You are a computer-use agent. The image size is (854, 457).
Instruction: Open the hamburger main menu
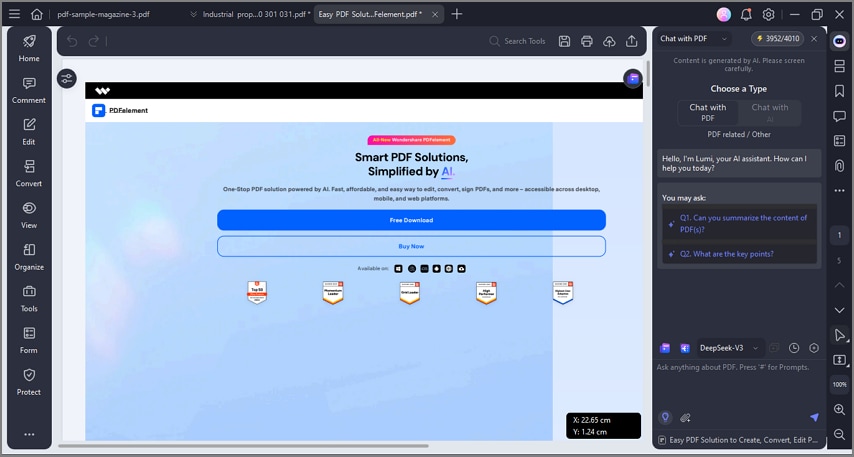pyautogui.click(x=15, y=14)
